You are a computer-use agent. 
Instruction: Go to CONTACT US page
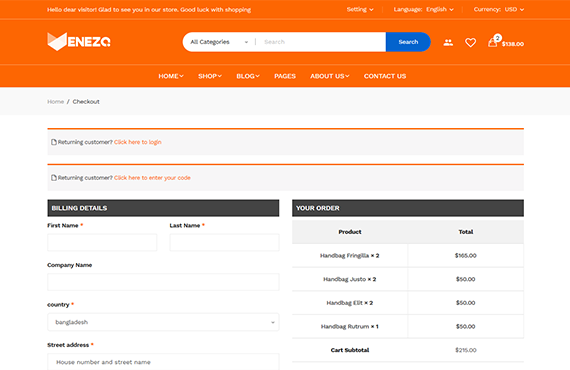click(x=385, y=76)
